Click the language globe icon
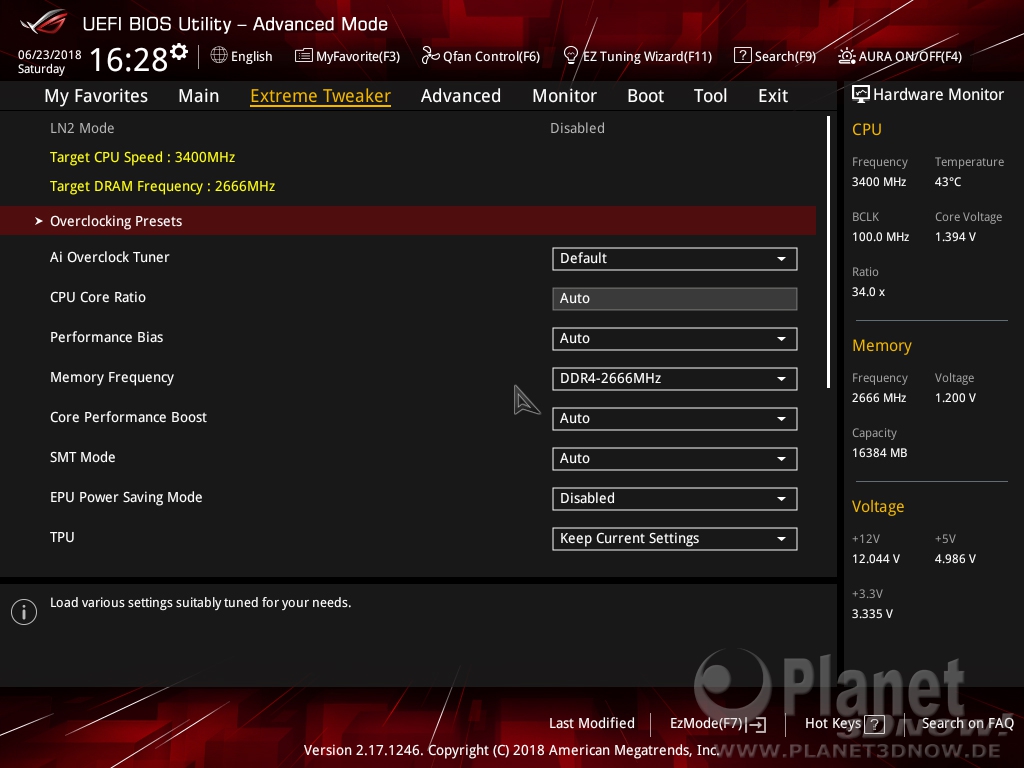The height and width of the screenshot is (768, 1024). (219, 56)
